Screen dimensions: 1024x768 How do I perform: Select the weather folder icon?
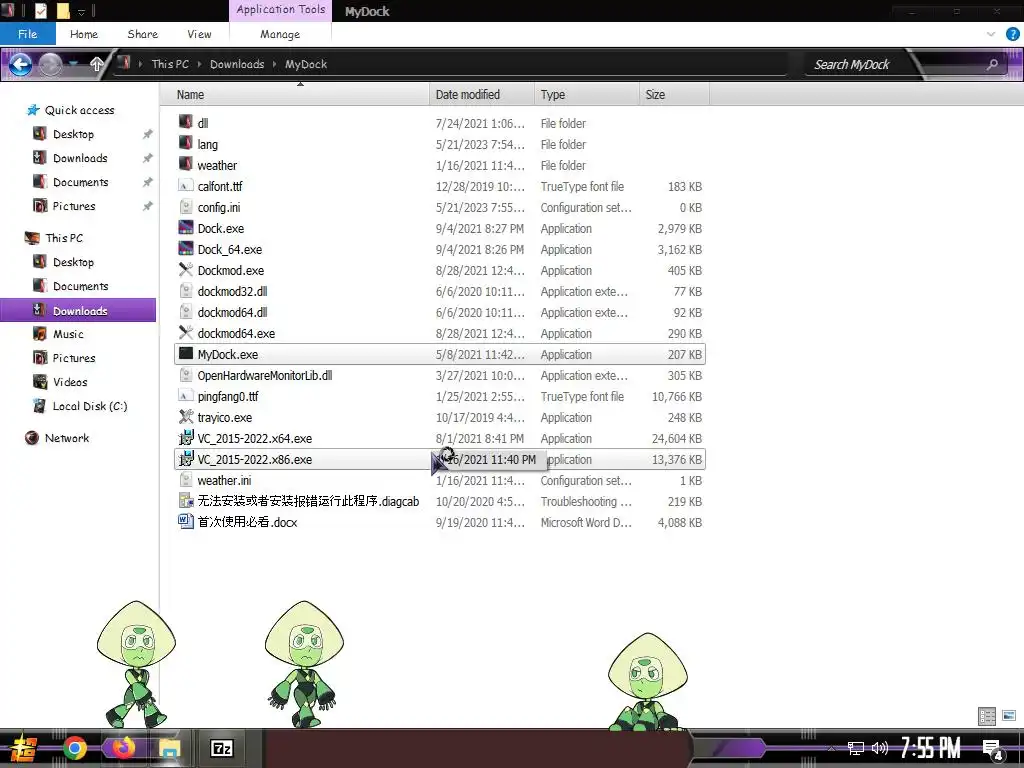[x=185, y=165]
